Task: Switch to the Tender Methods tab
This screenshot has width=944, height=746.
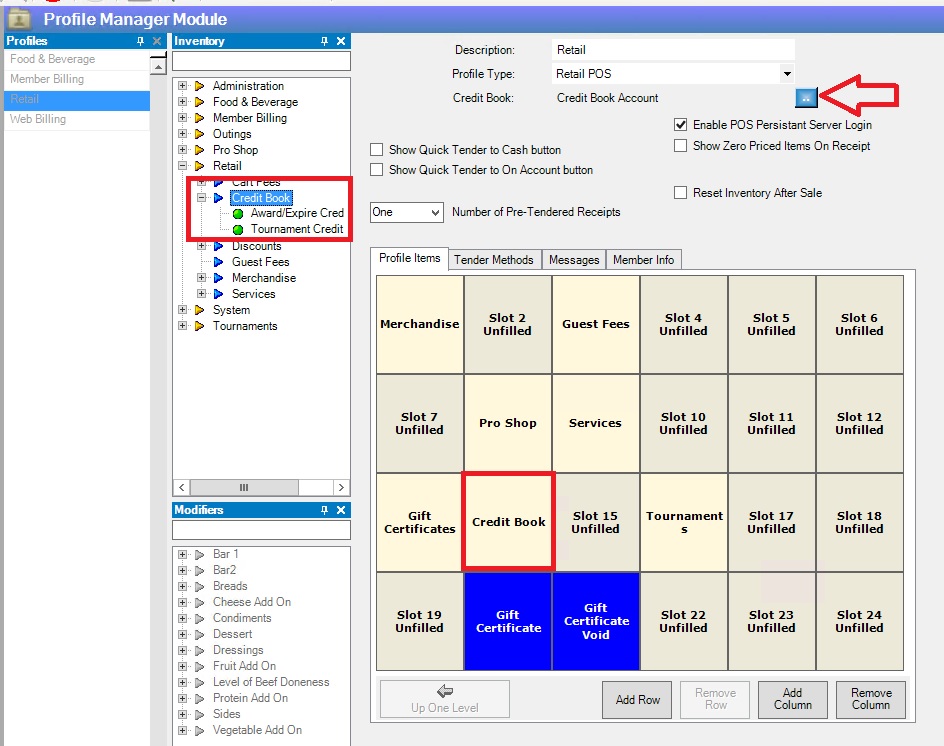Action: [x=494, y=260]
